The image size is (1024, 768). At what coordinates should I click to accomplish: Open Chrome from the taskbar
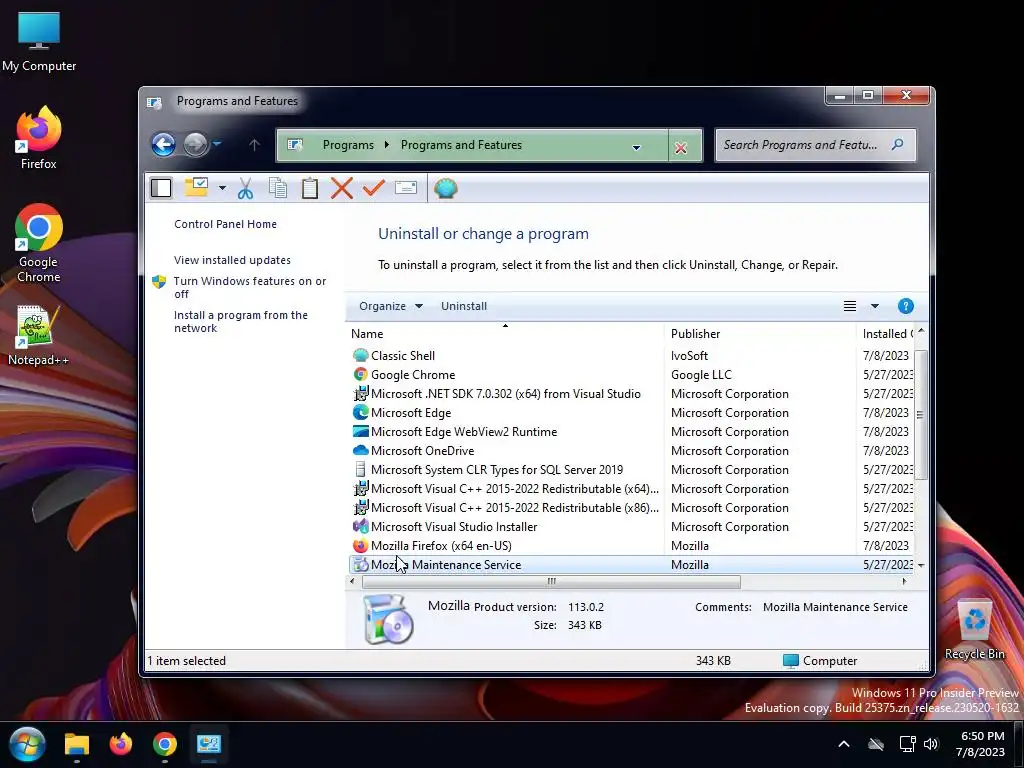(x=165, y=744)
